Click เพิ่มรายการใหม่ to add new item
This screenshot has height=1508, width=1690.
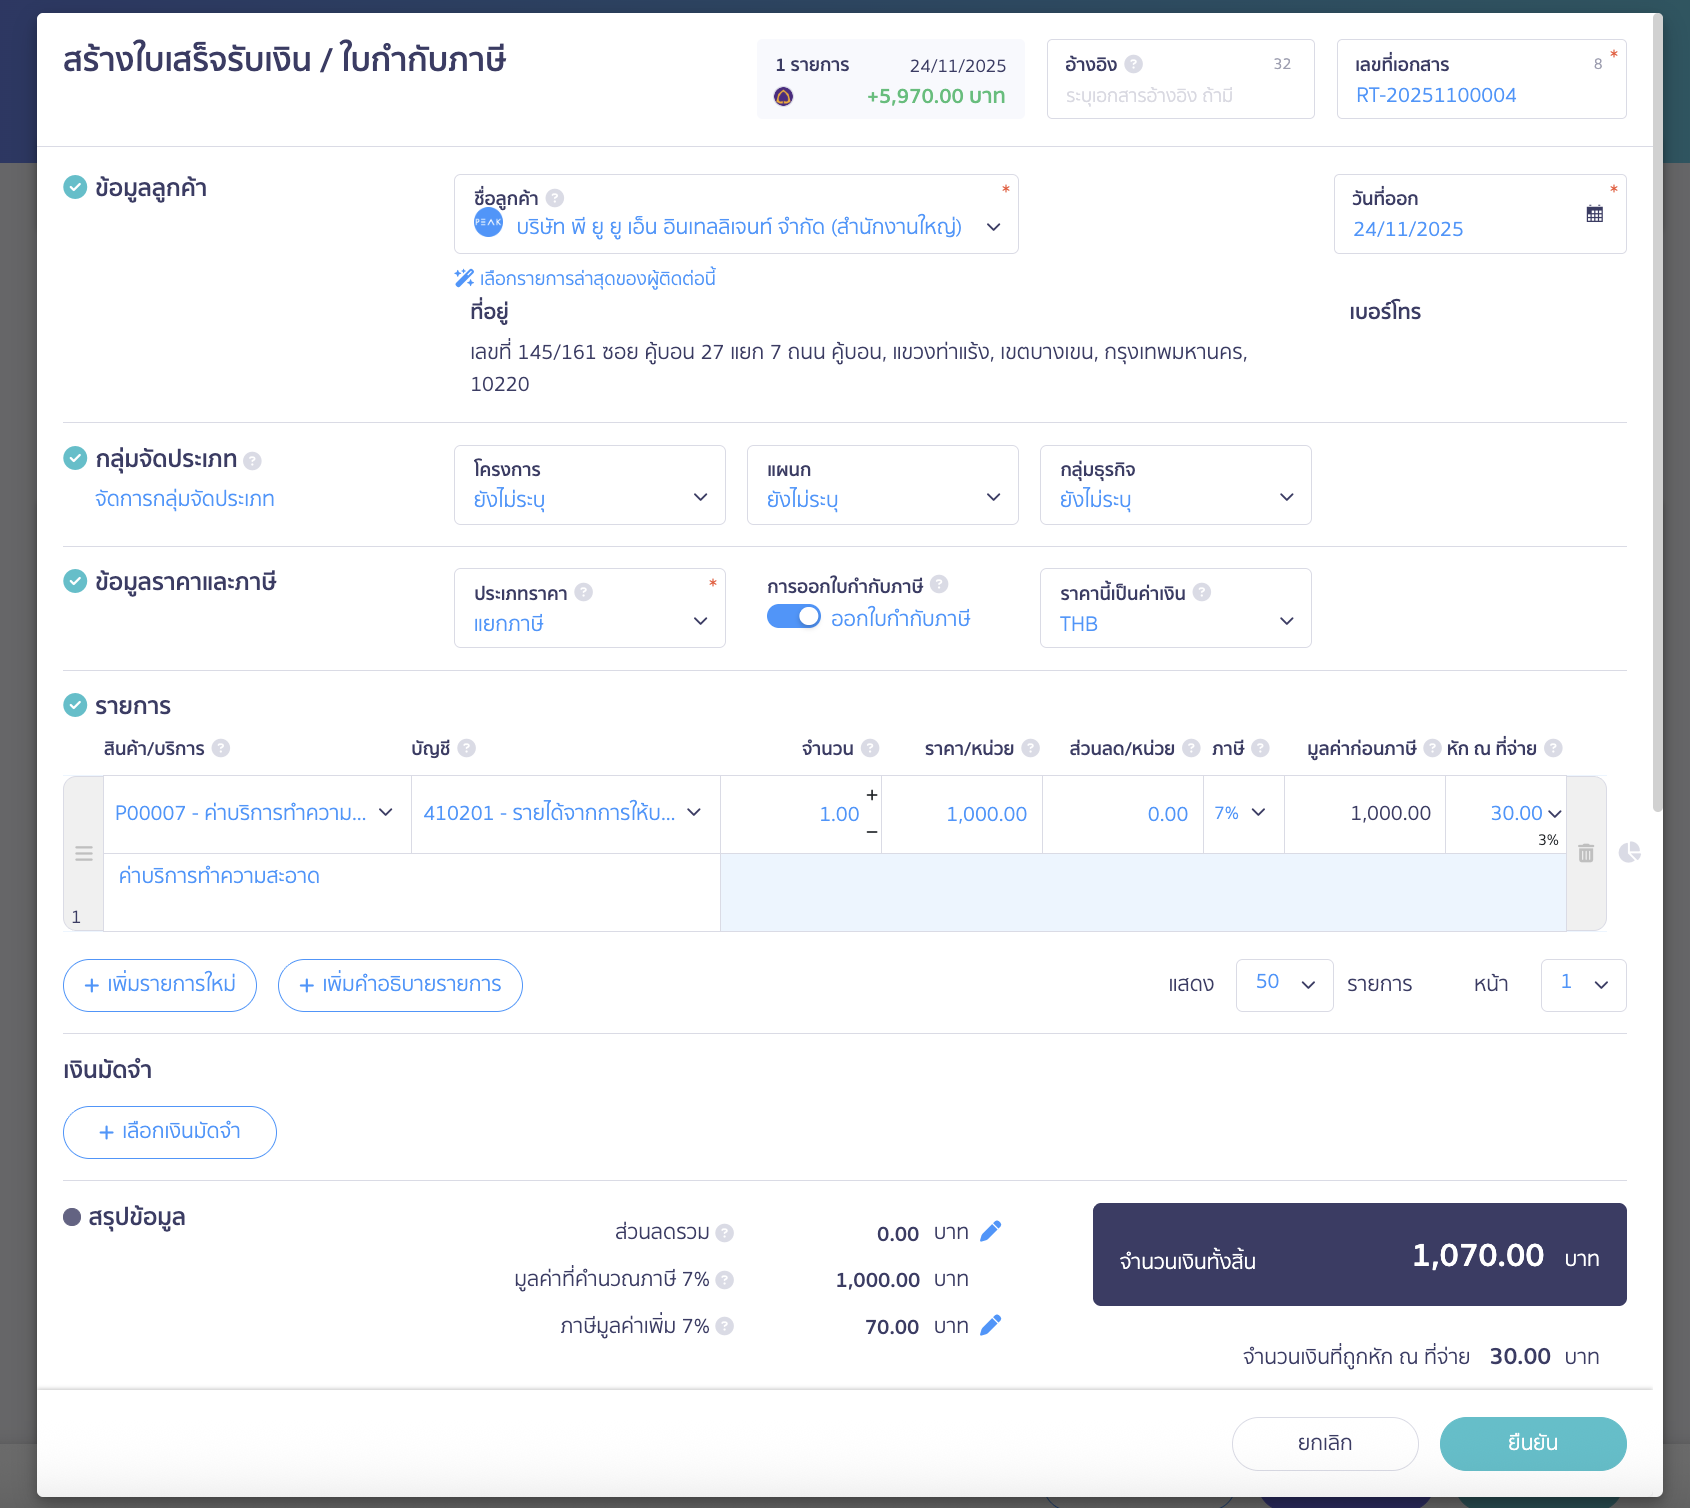tap(160, 985)
